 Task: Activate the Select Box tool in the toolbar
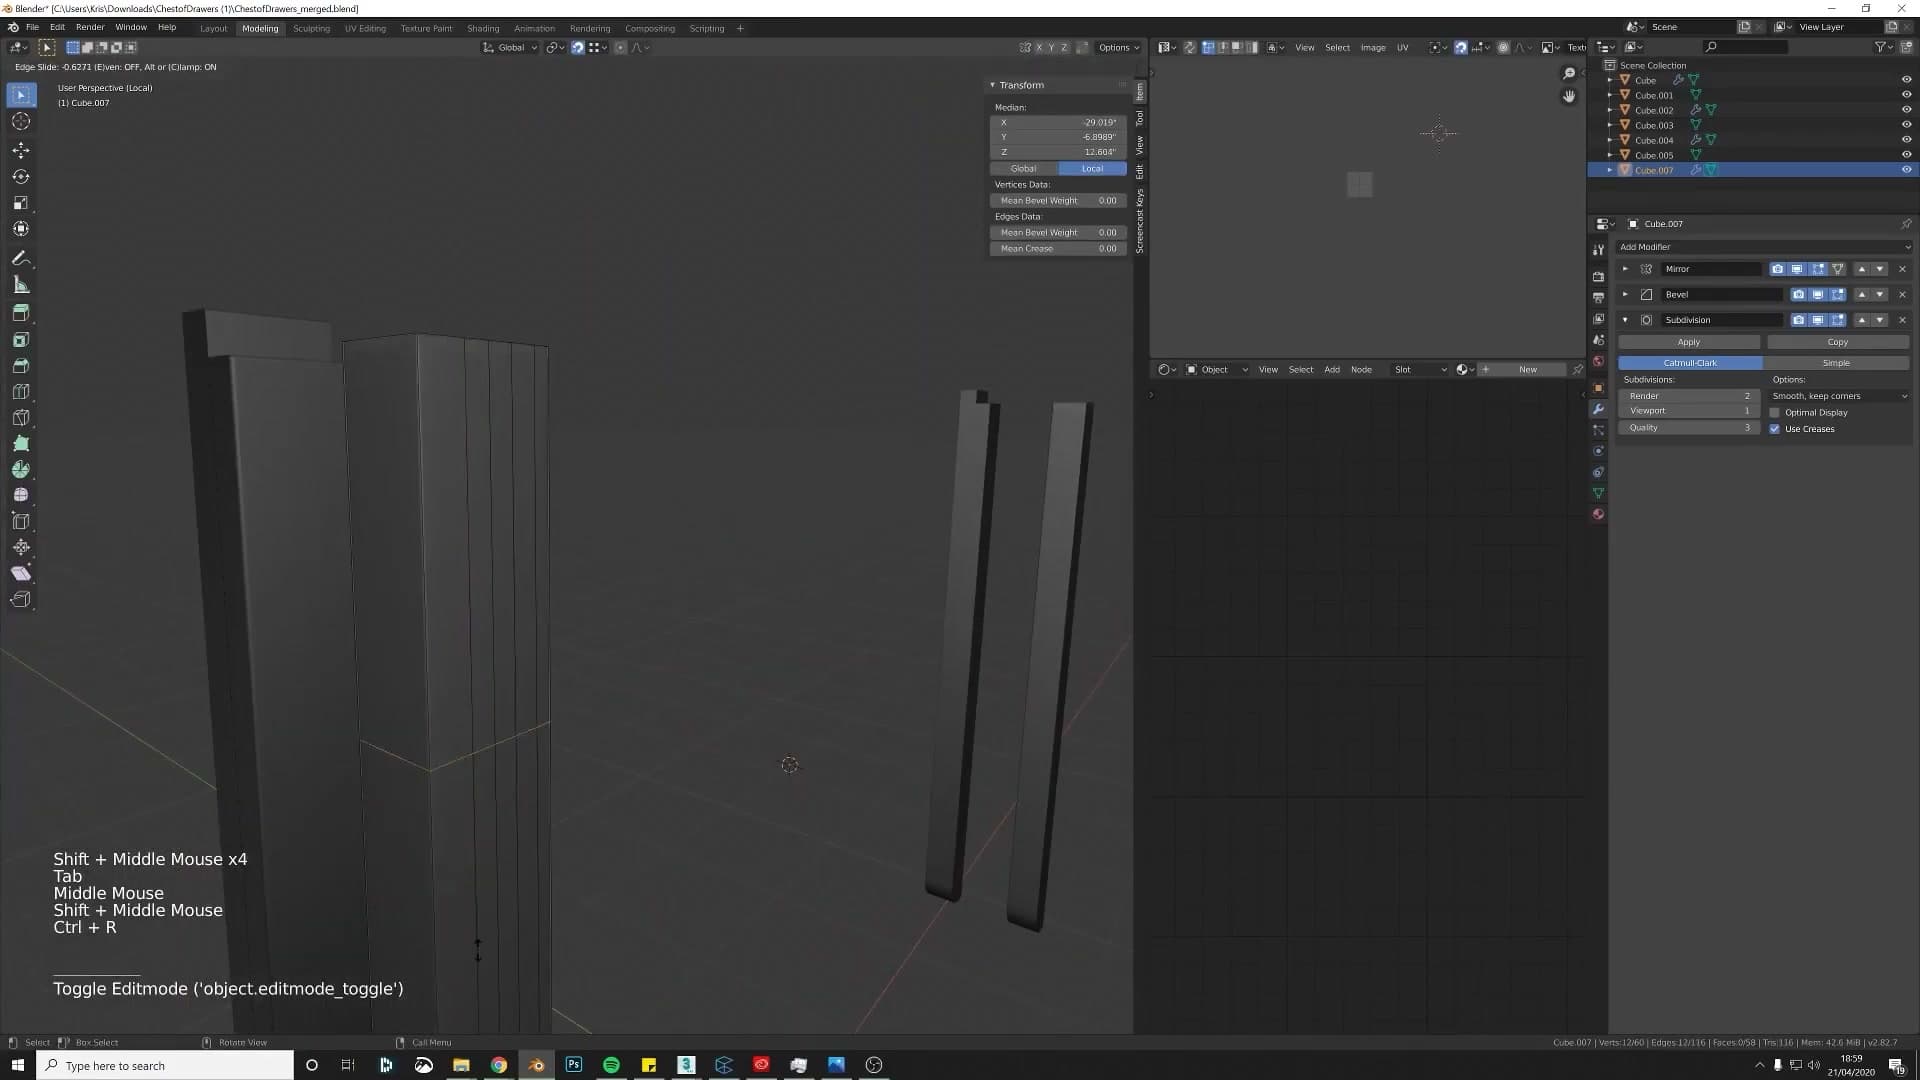click(21, 95)
